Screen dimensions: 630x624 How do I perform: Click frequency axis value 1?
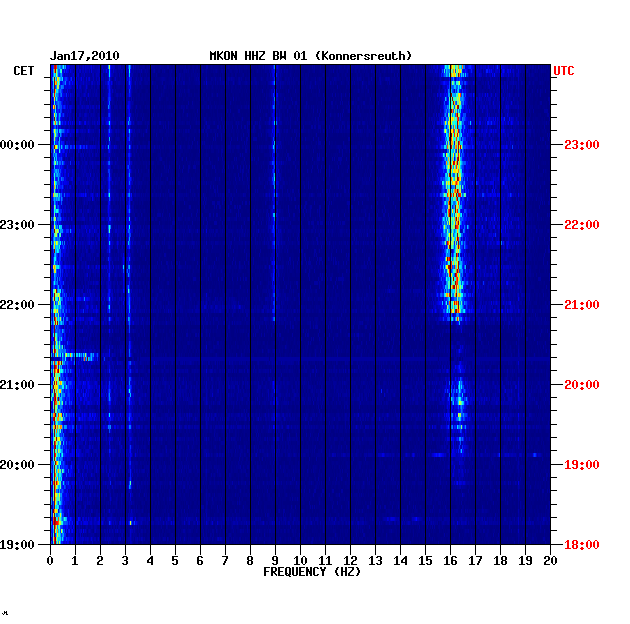pos(75,561)
